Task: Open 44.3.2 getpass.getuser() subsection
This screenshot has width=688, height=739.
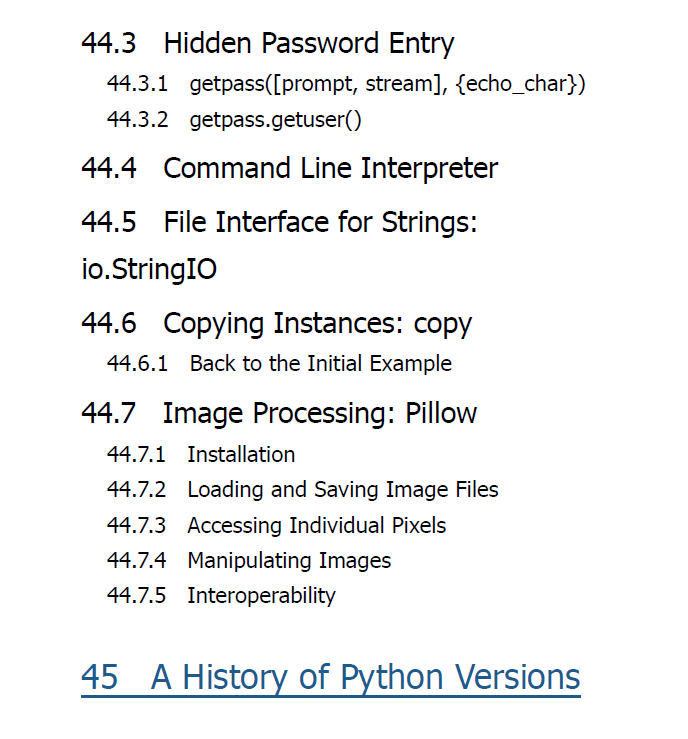Action: click(x=234, y=120)
